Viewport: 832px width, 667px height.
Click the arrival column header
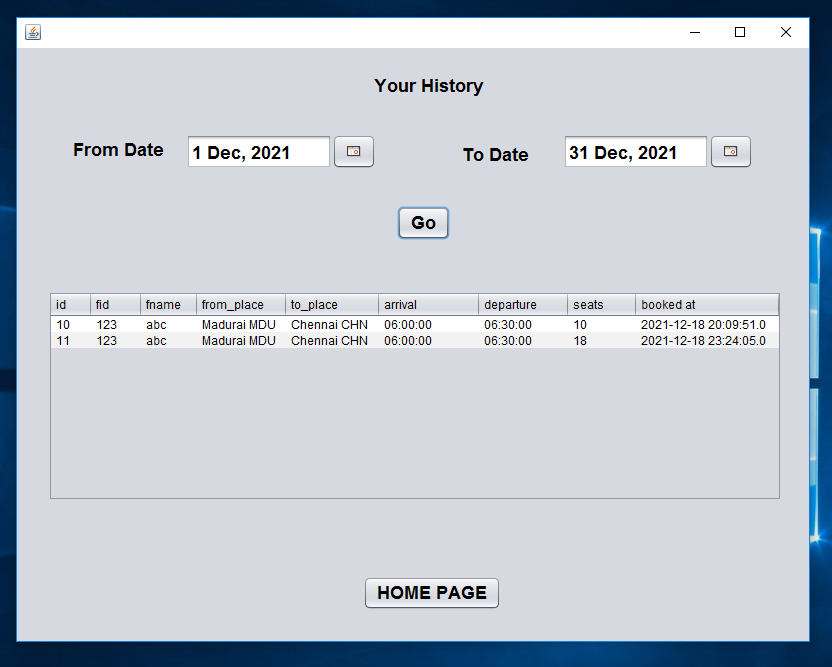click(429, 305)
